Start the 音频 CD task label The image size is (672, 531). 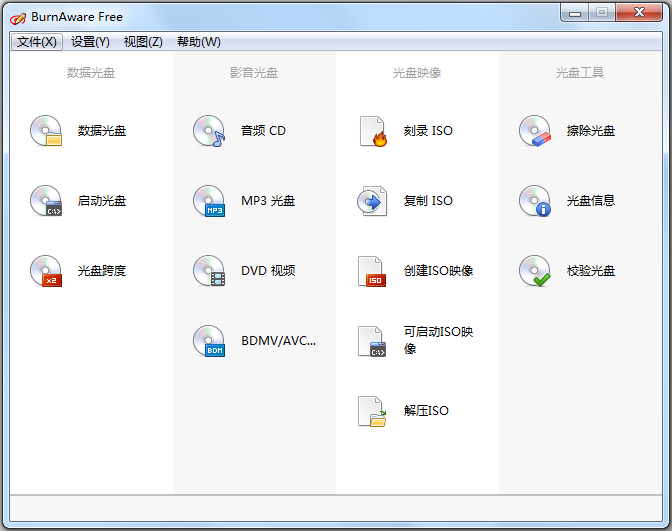tap(263, 131)
